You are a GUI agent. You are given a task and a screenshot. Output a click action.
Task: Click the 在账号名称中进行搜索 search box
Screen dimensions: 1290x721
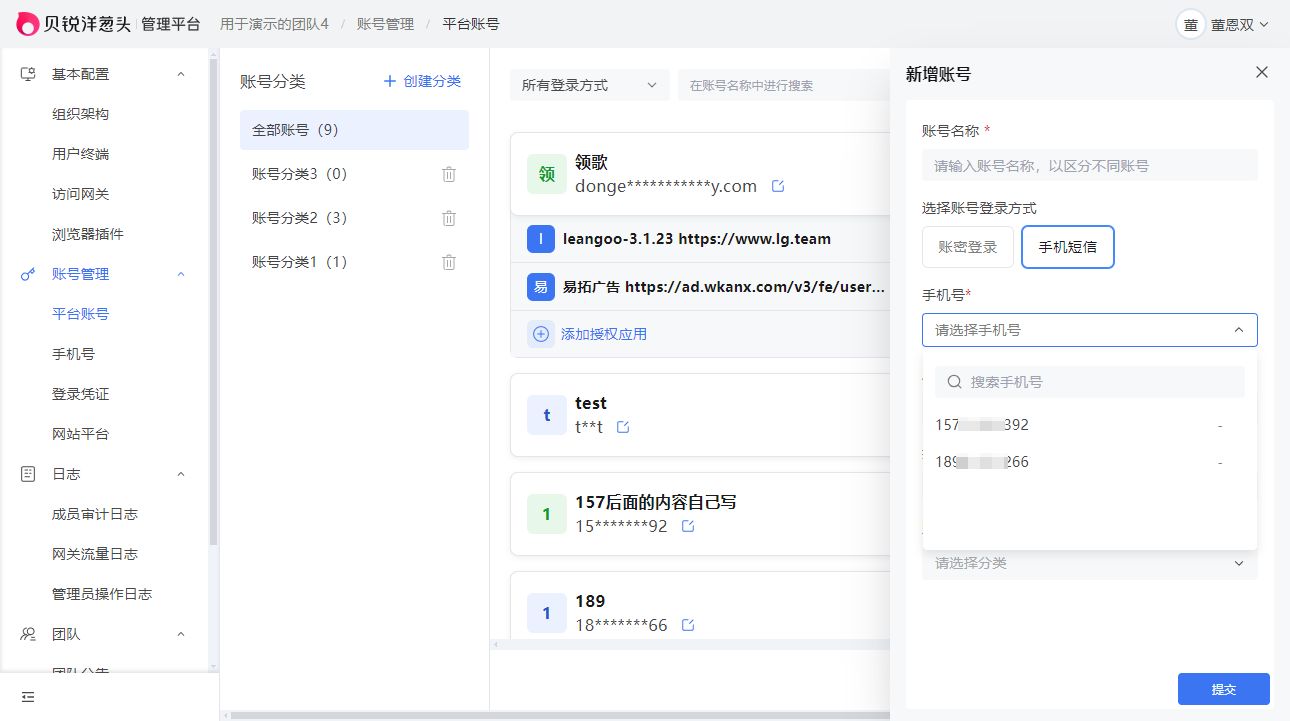(x=784, y=85)
